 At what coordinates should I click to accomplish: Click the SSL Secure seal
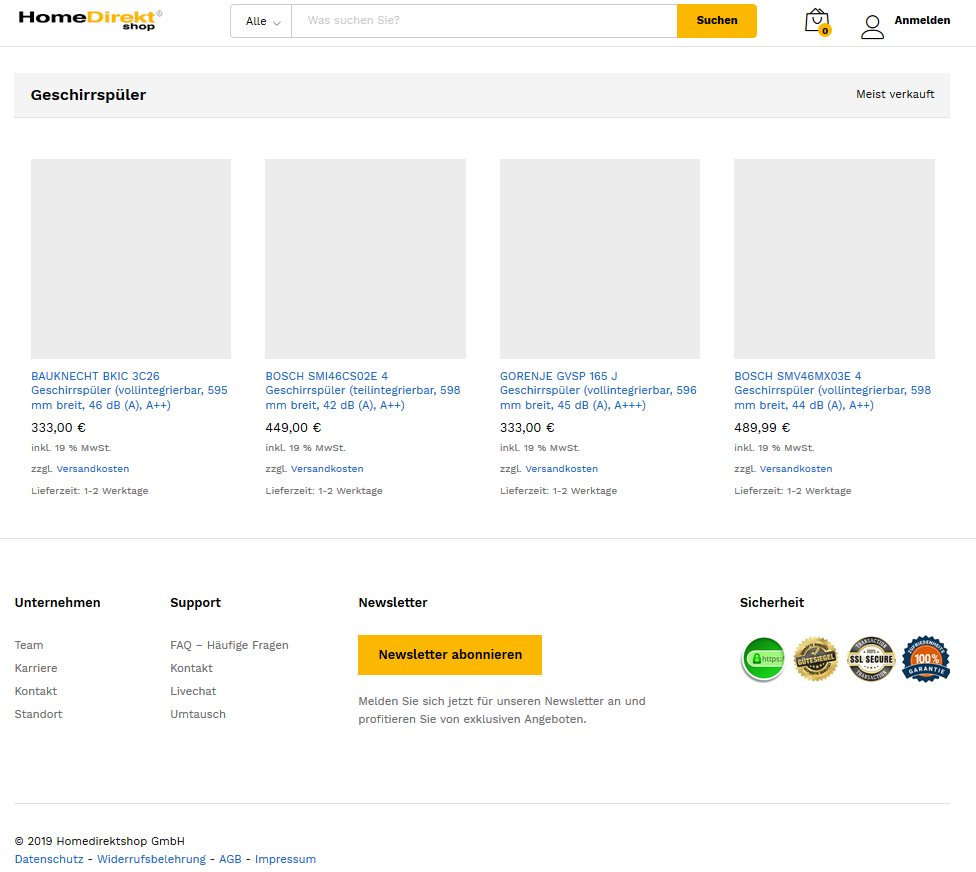(x=871, y=659)
